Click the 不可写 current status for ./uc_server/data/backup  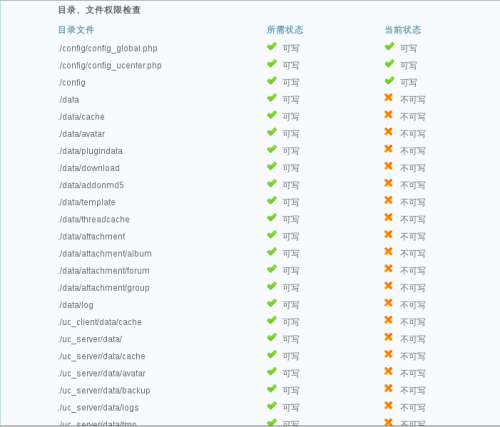(413, 390)
